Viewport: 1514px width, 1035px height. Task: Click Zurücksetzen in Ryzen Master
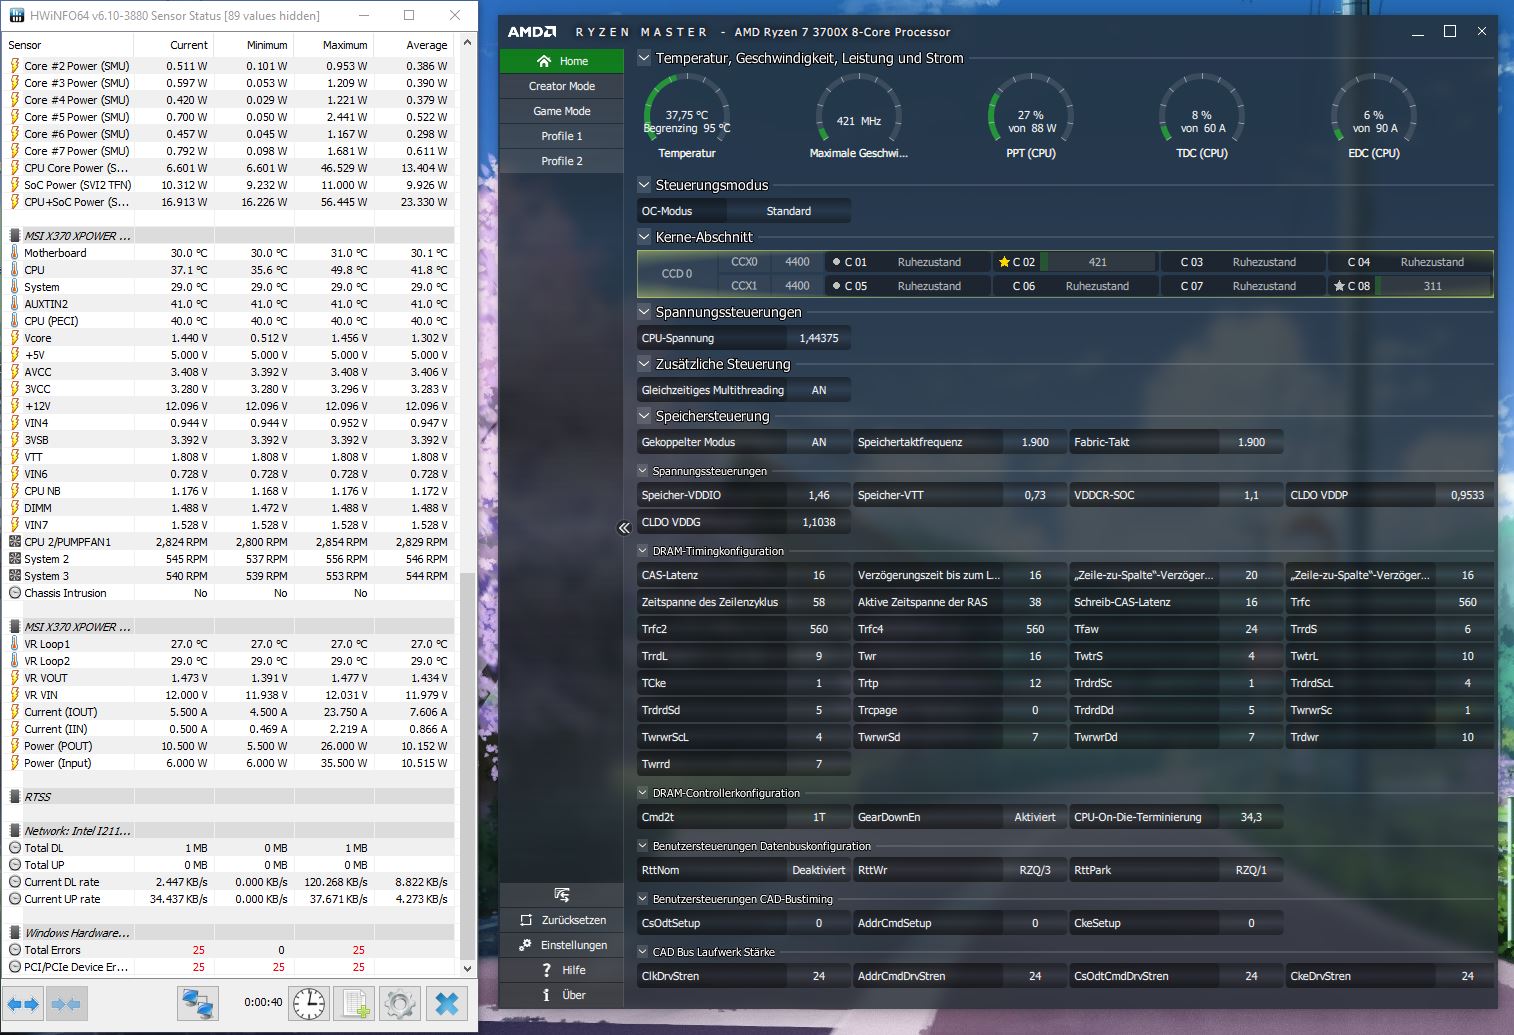tap(562, 920)
